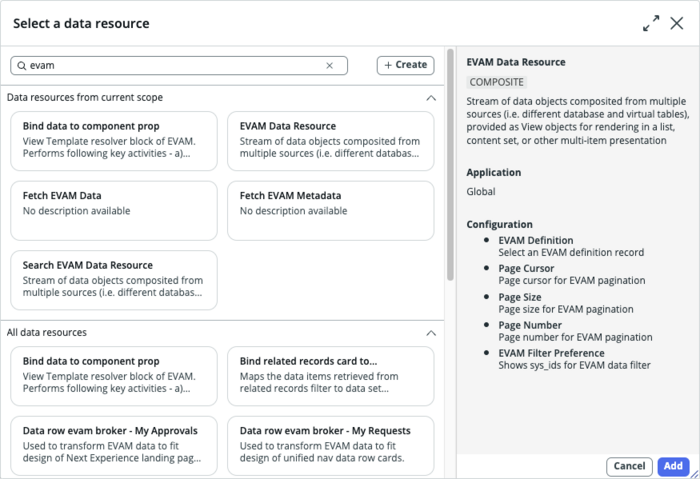Select Bind related records card to... card
The height and width of the screenshot is (479, 700).
pos(331,376)
